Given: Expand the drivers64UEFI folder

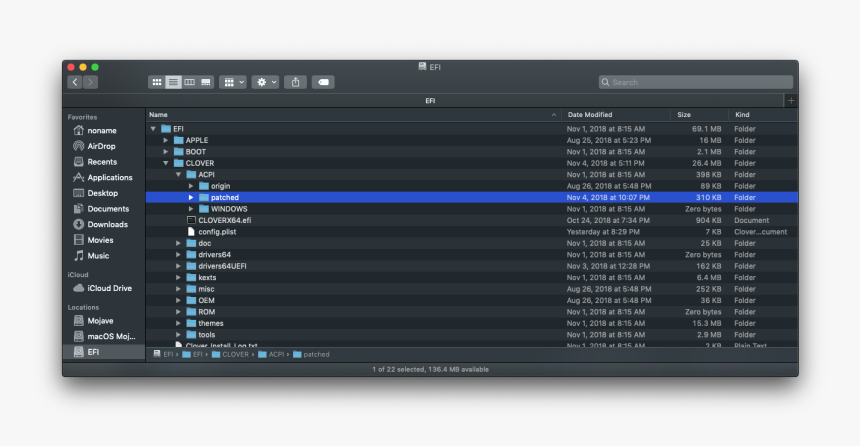Looking at the screenshot, I should click(x=178, y=266).
